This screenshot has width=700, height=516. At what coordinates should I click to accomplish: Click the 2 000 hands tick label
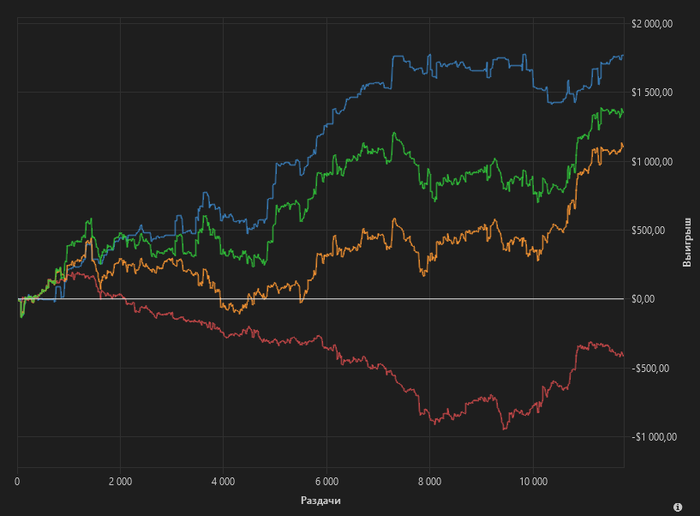(120, 482)
